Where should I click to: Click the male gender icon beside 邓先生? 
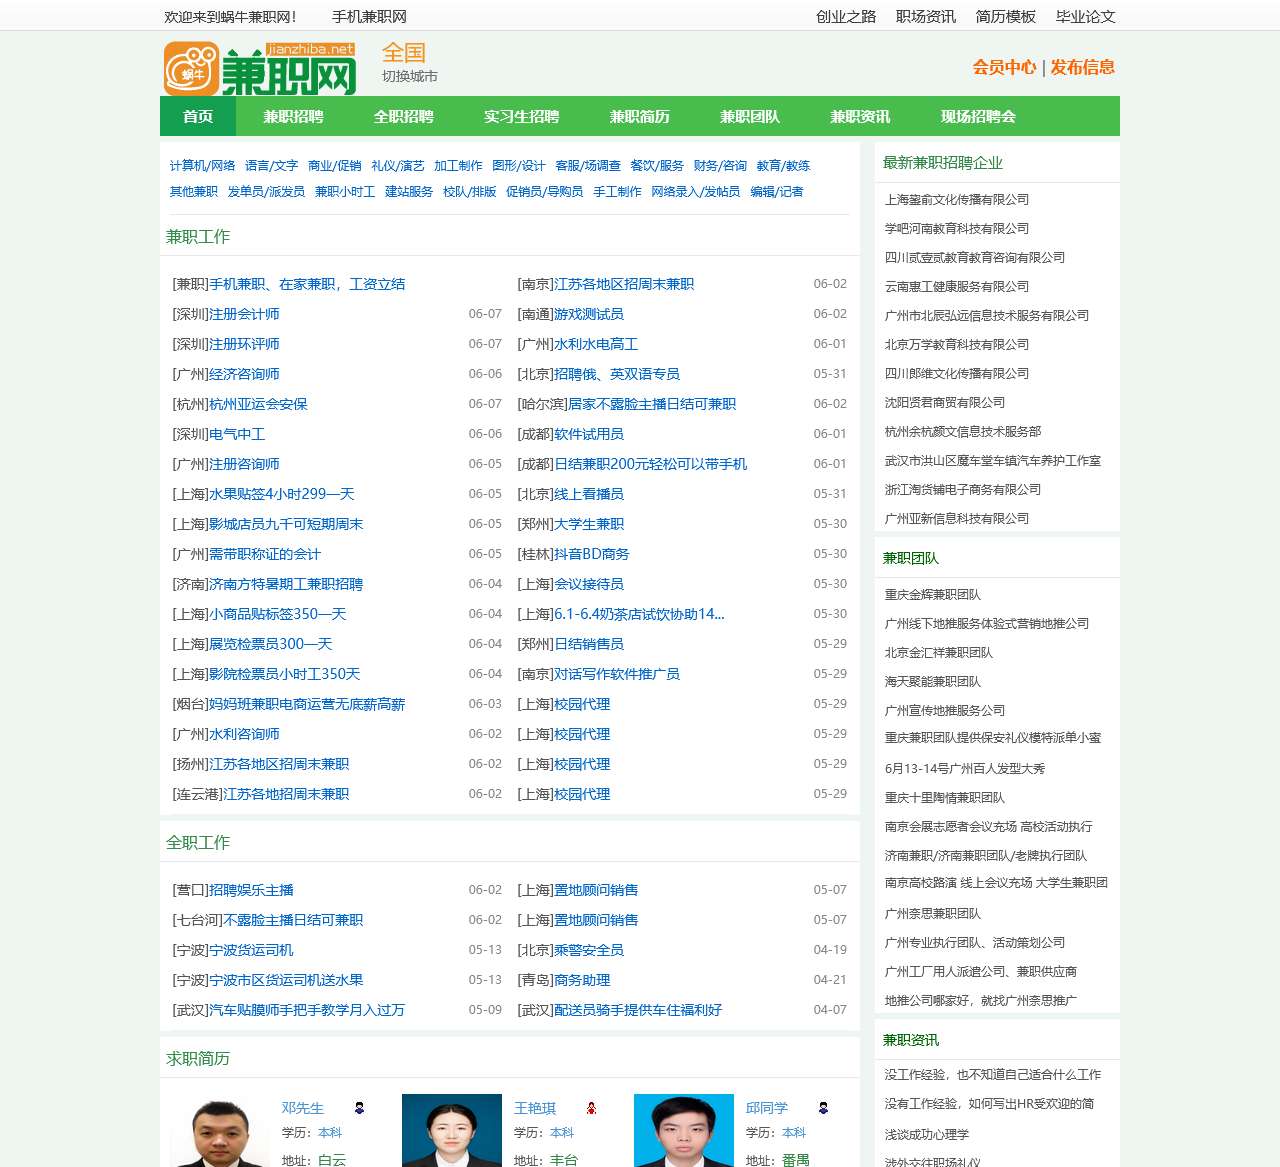point(359,1107)
